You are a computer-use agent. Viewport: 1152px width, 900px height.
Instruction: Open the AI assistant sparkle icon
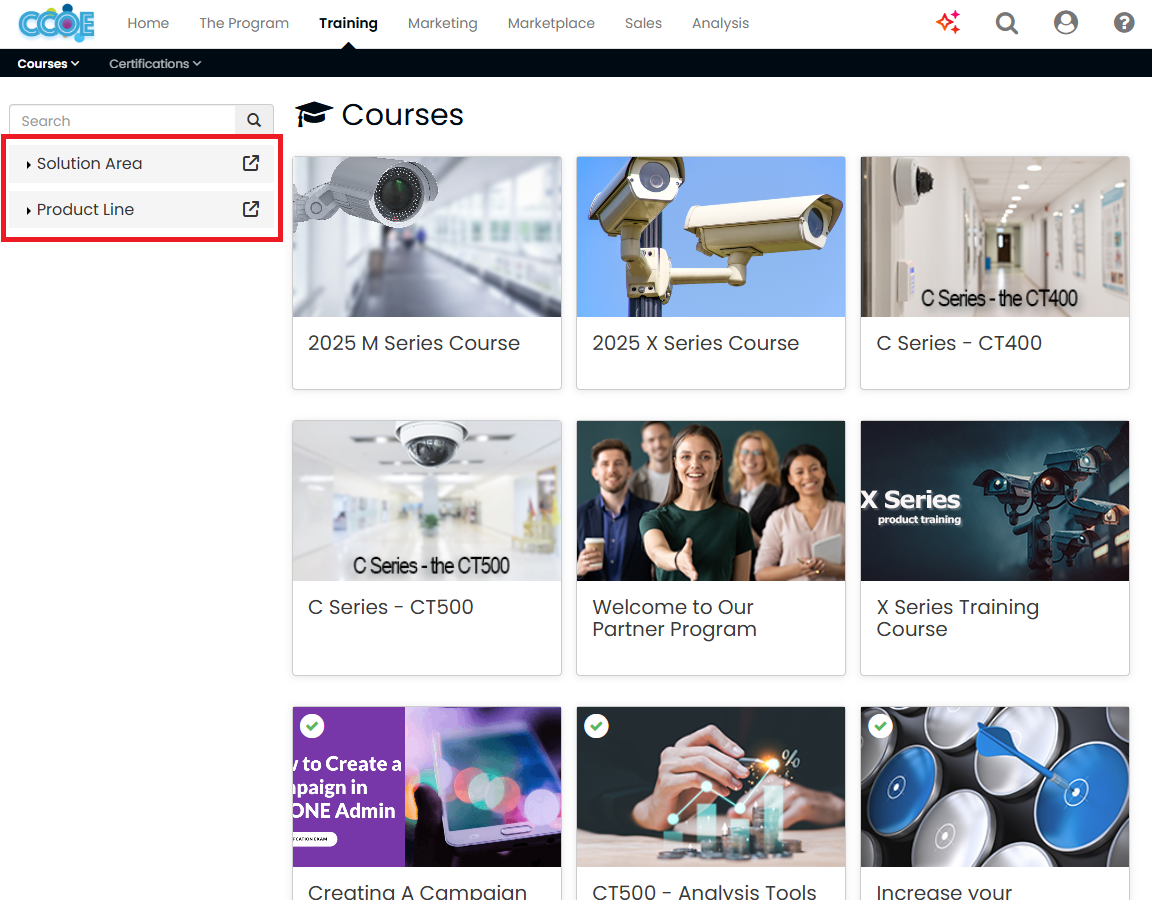click(948, 22)
